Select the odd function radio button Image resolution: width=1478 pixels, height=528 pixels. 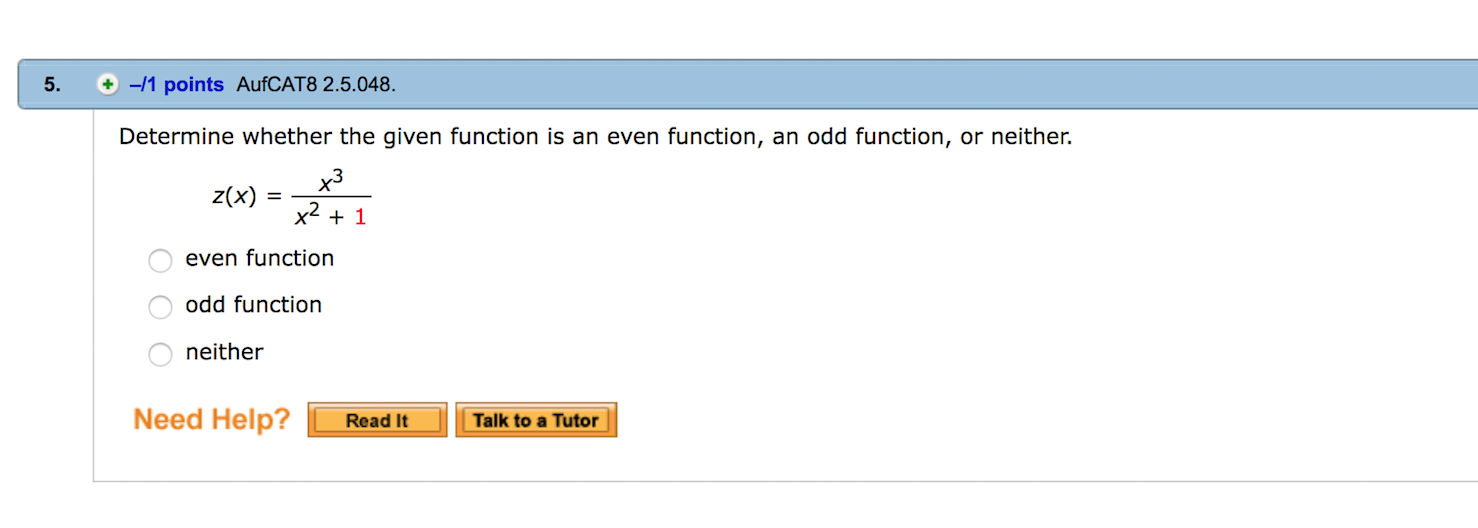coord(160,307)
